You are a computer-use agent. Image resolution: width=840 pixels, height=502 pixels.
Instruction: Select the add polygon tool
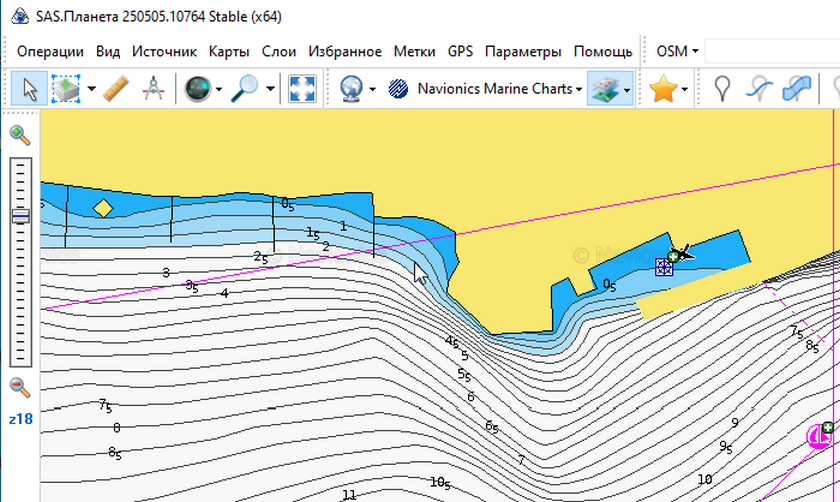[x=797, y=89]
